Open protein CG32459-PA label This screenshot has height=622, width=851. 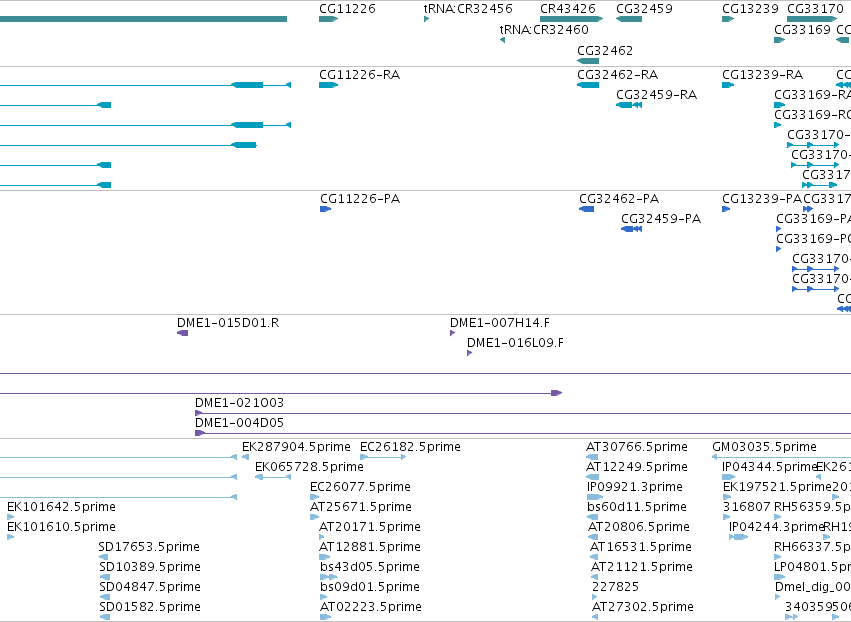(661, 219)
